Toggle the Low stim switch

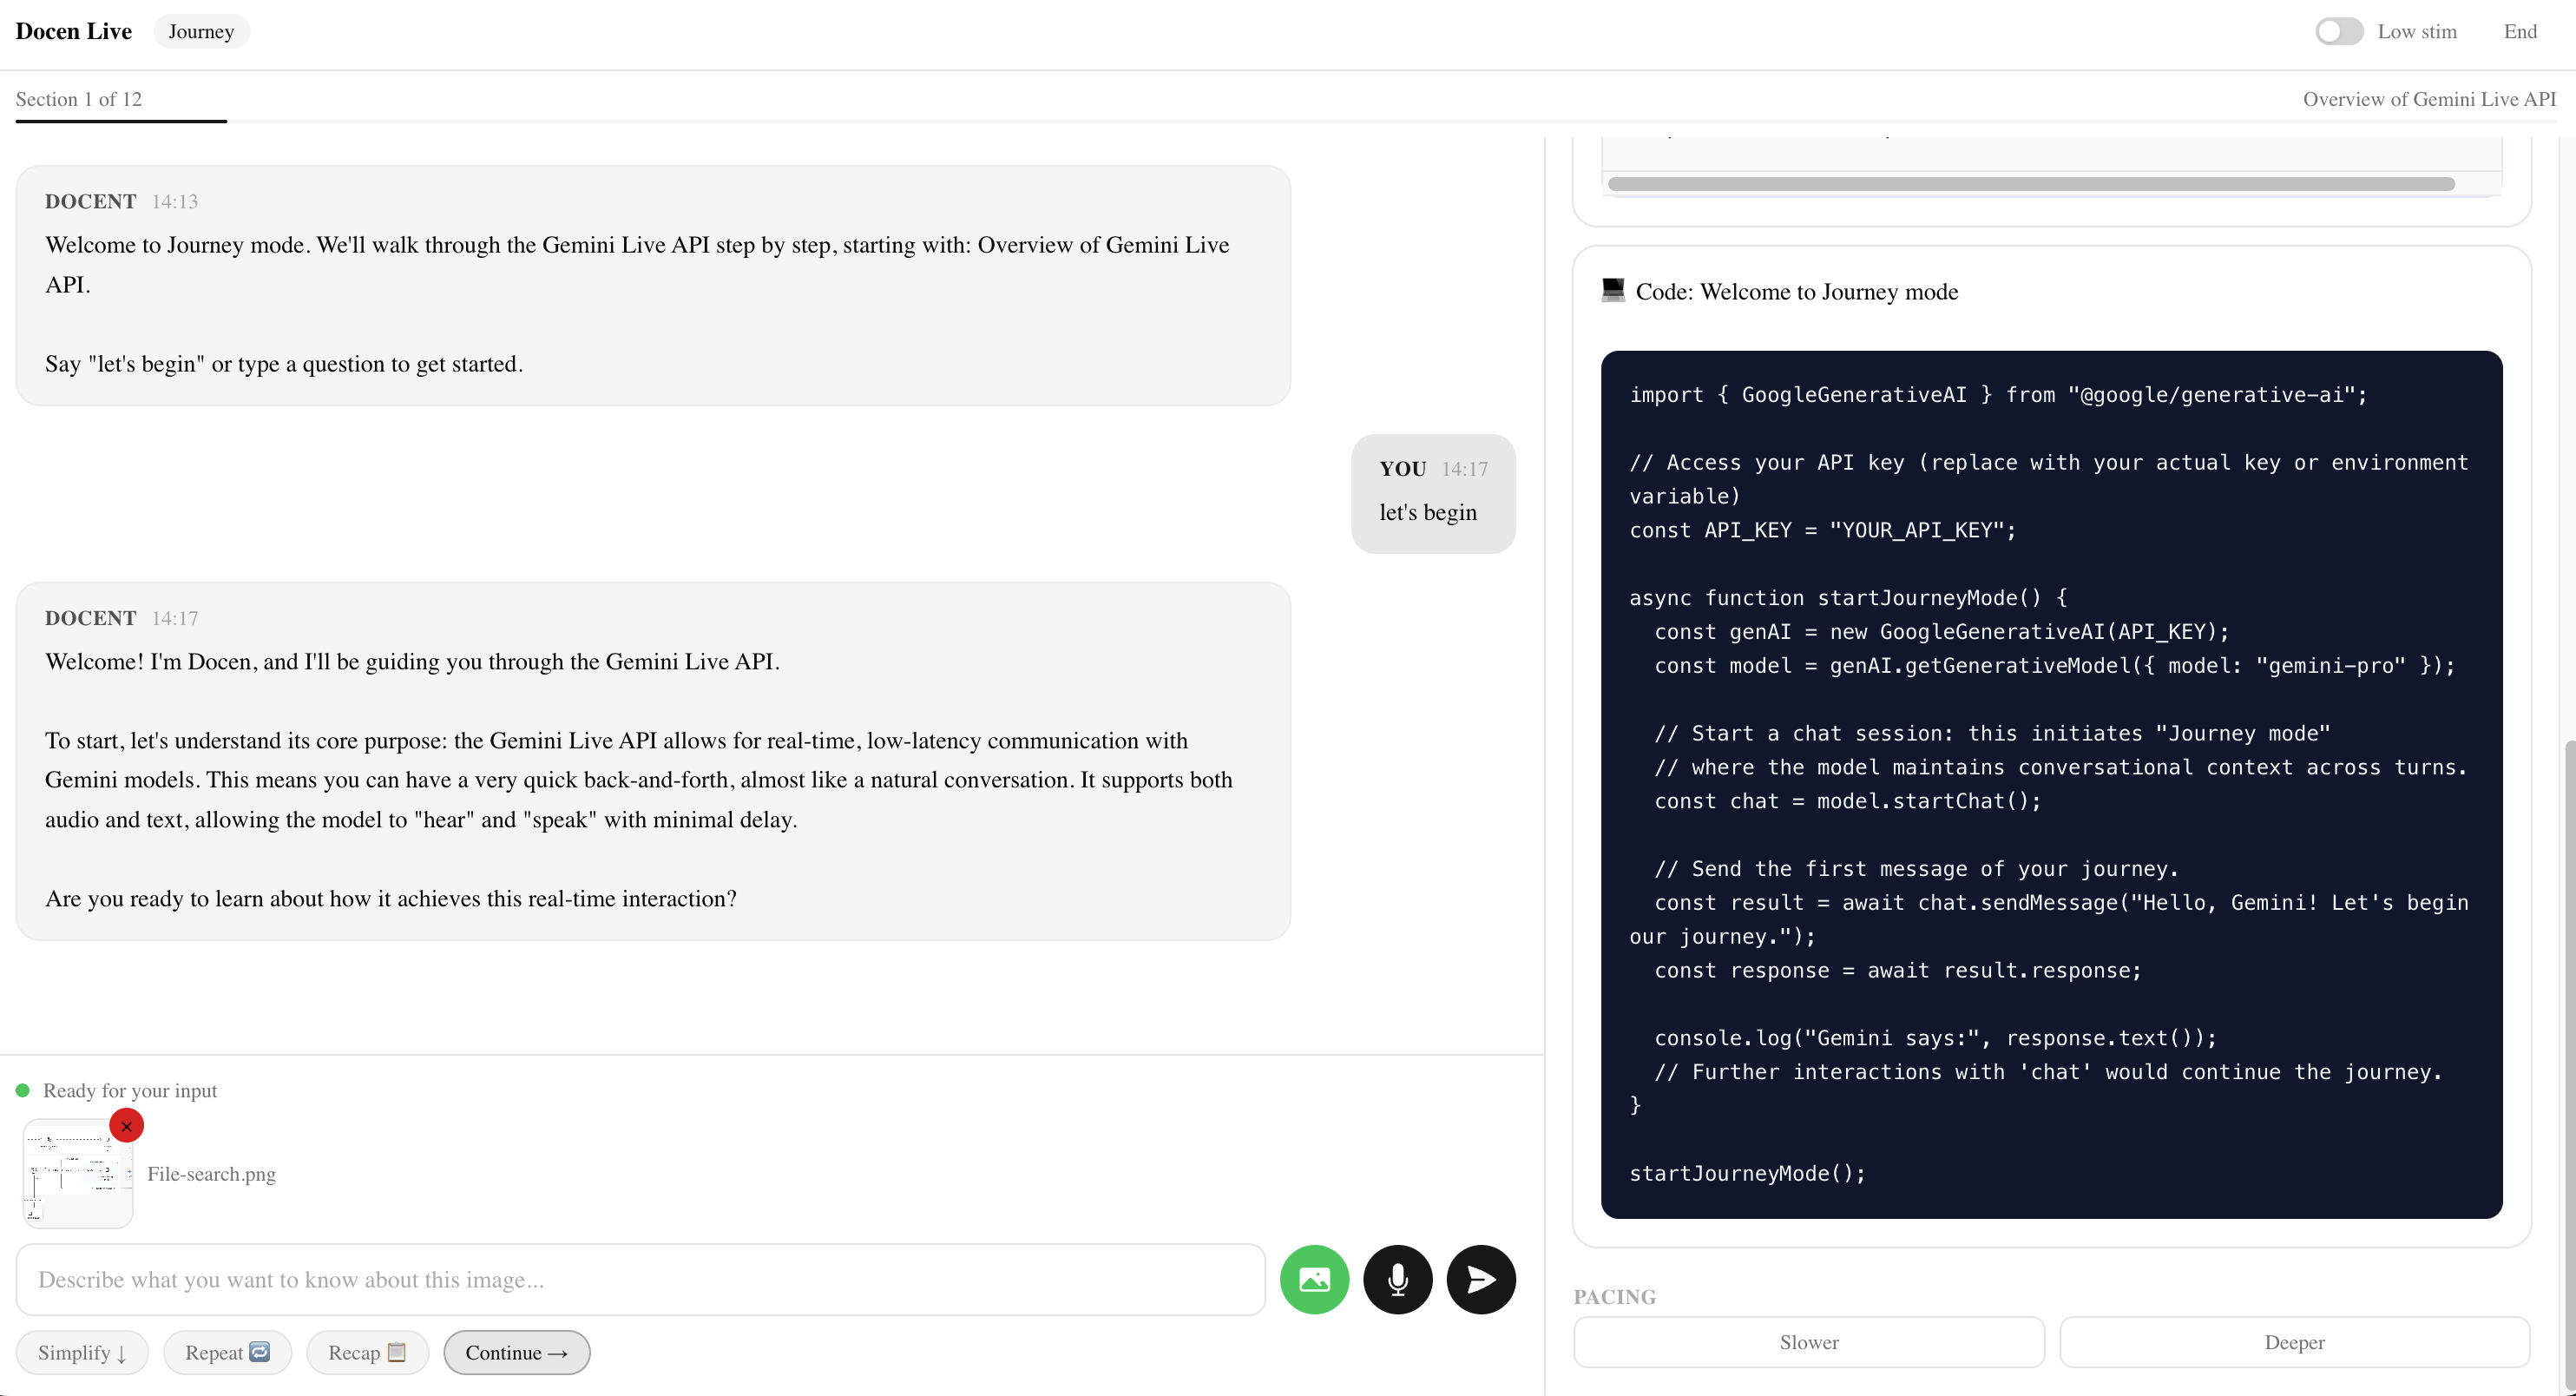tap(2338, 31)
